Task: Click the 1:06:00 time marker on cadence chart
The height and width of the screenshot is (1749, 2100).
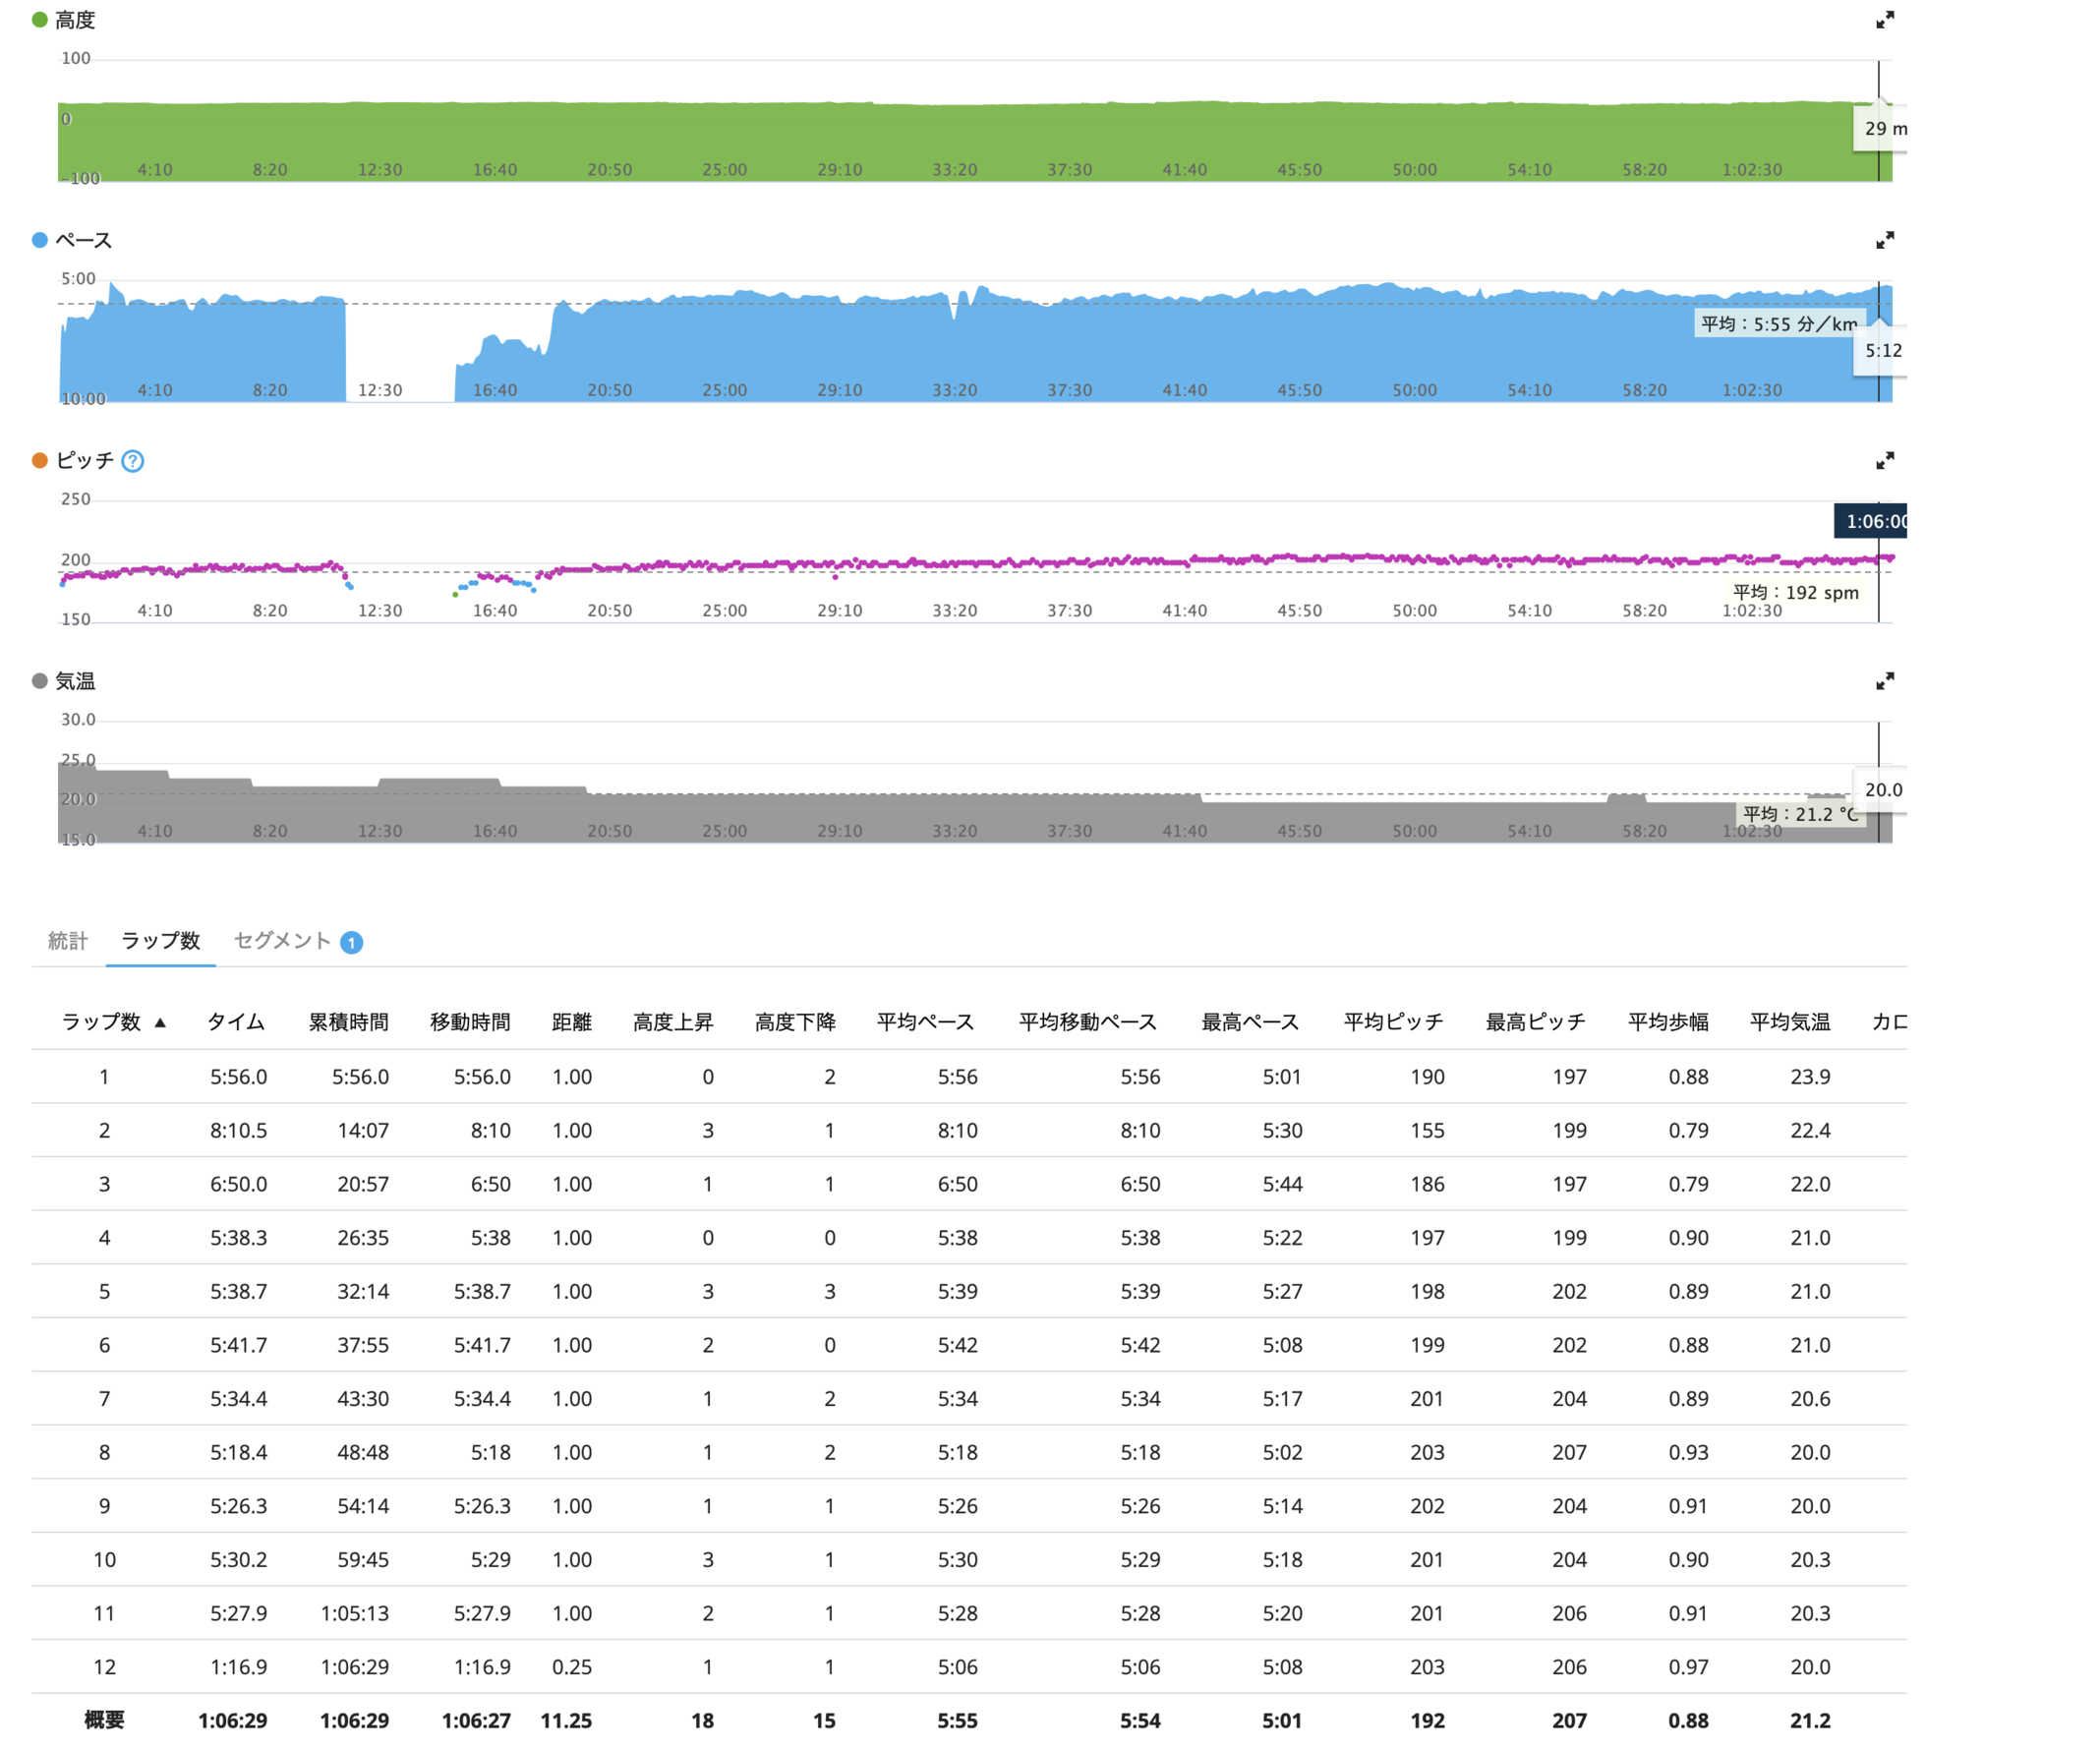Action: (1870, 521)
